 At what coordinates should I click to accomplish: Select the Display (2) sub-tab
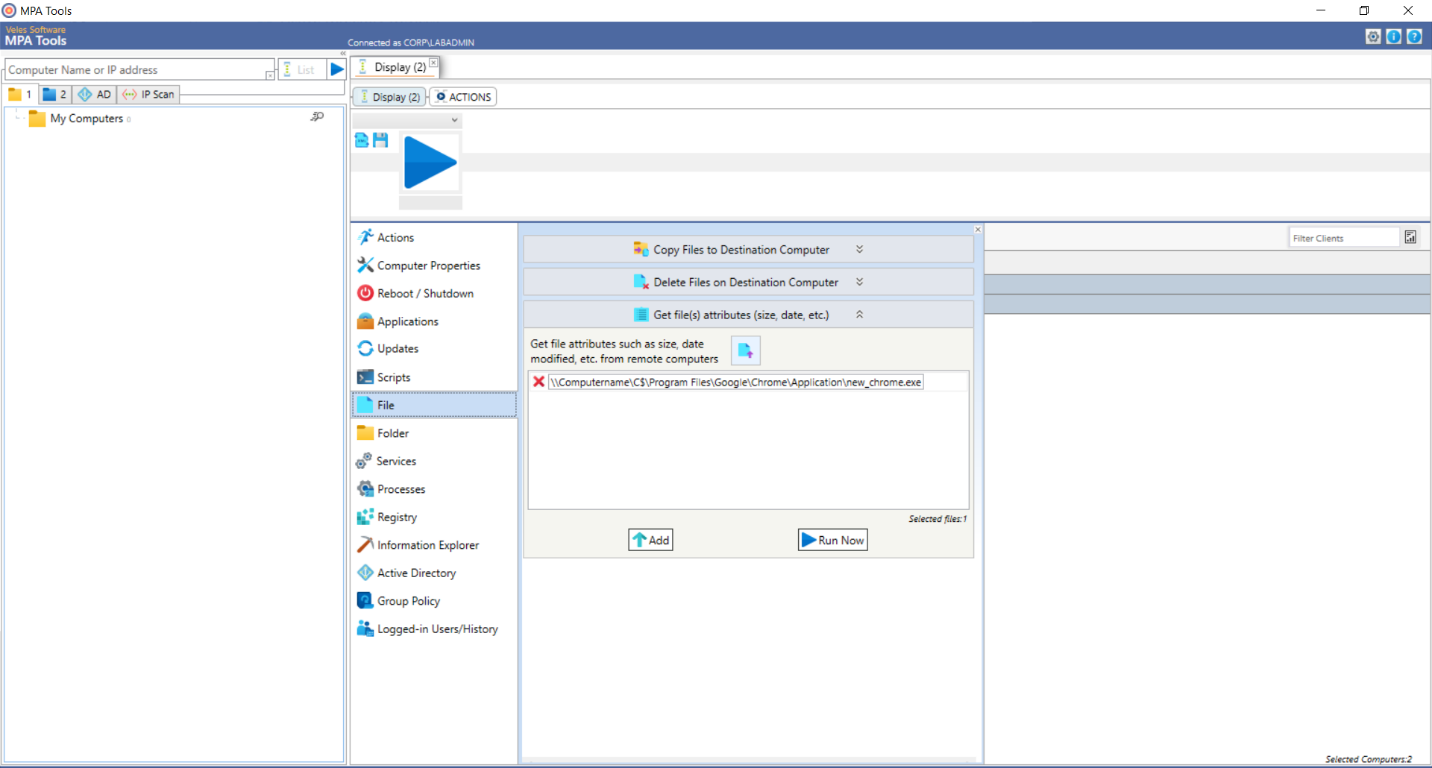coord(389,97)
